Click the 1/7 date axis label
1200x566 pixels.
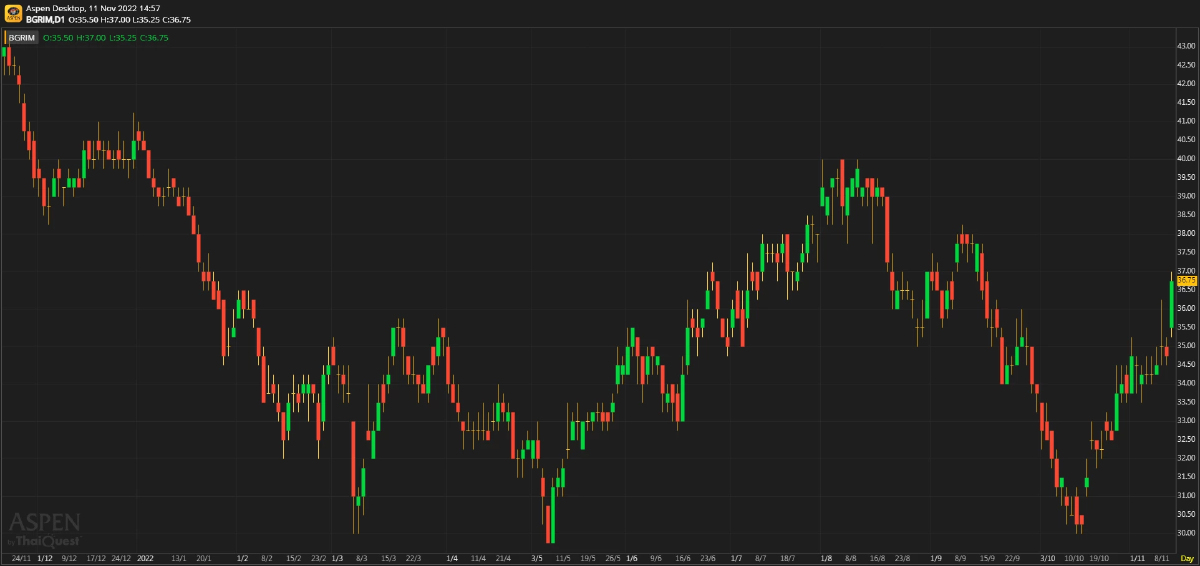click(x=736, y=557)
